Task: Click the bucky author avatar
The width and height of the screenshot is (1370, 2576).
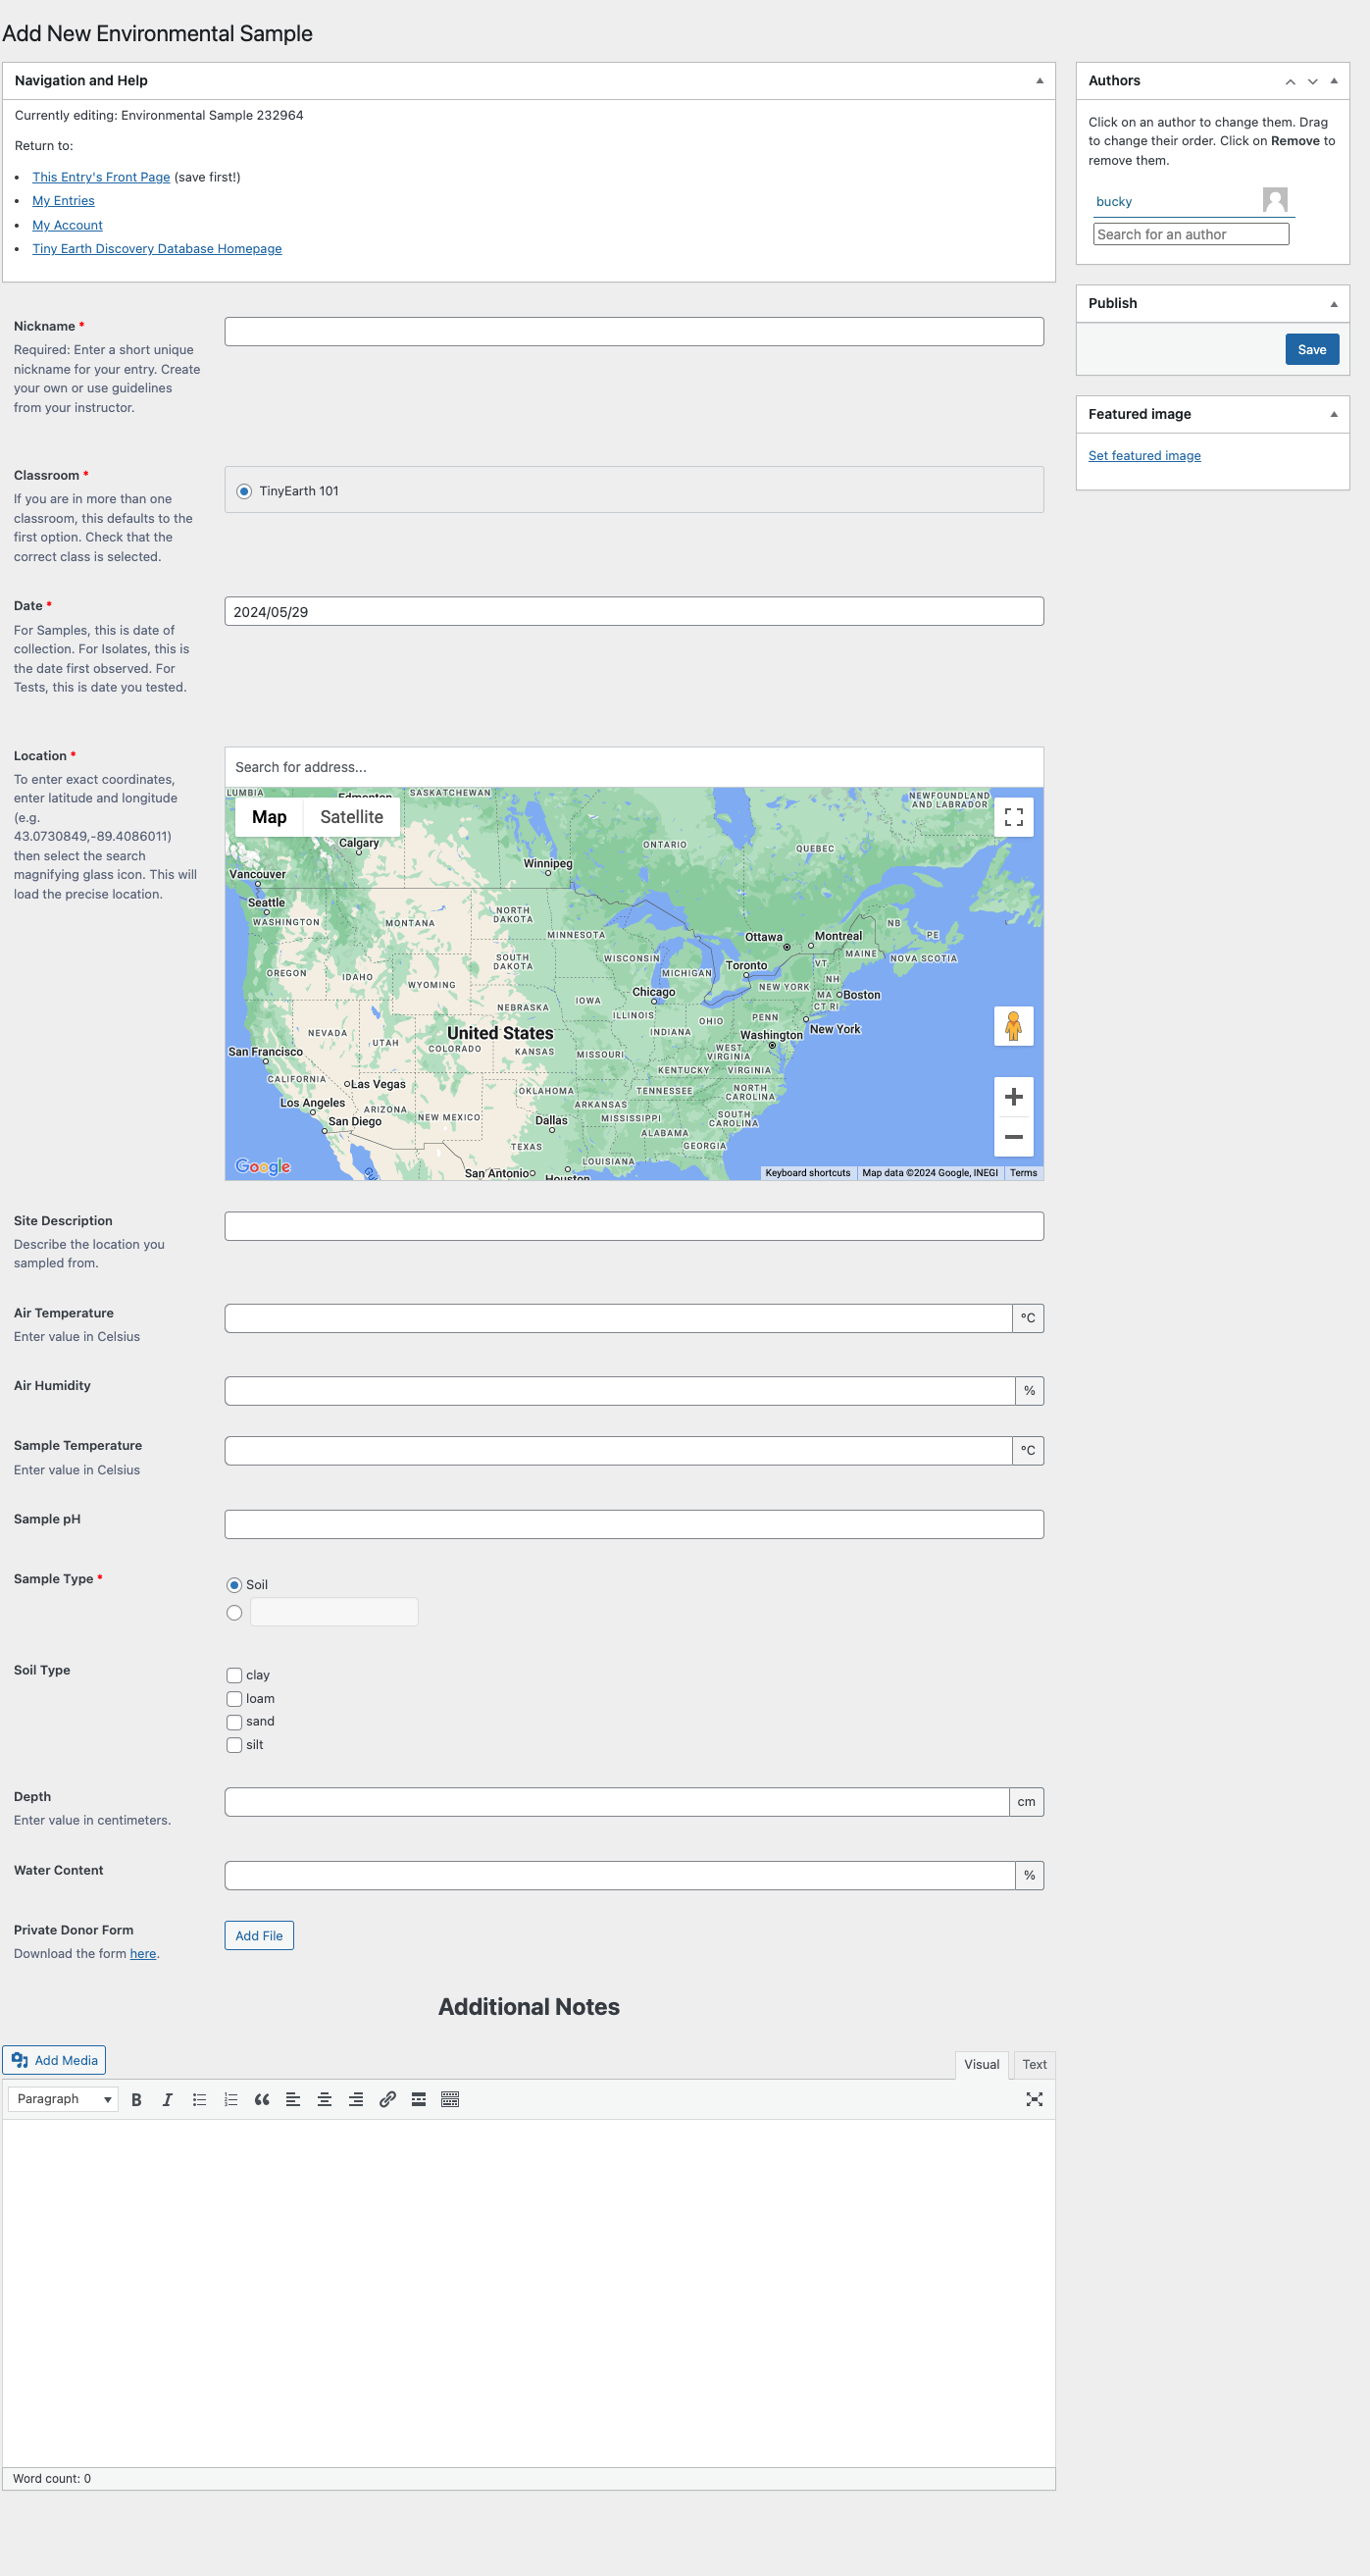Action: (x=1274, y=200)
